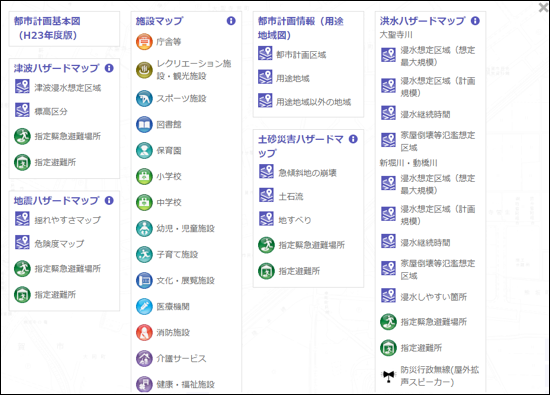Click the 図書館 book icon

[x=144, y=125]
